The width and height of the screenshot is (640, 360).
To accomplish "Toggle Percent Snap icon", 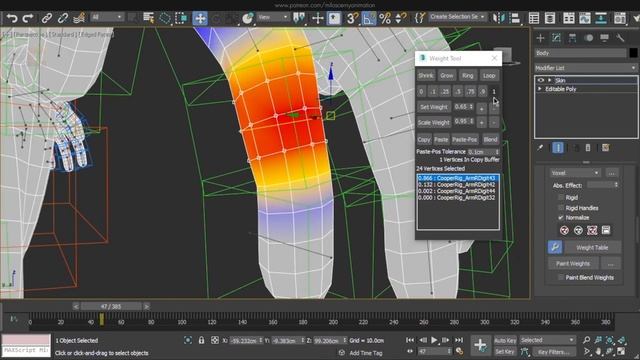I will [x=385, y=18].
